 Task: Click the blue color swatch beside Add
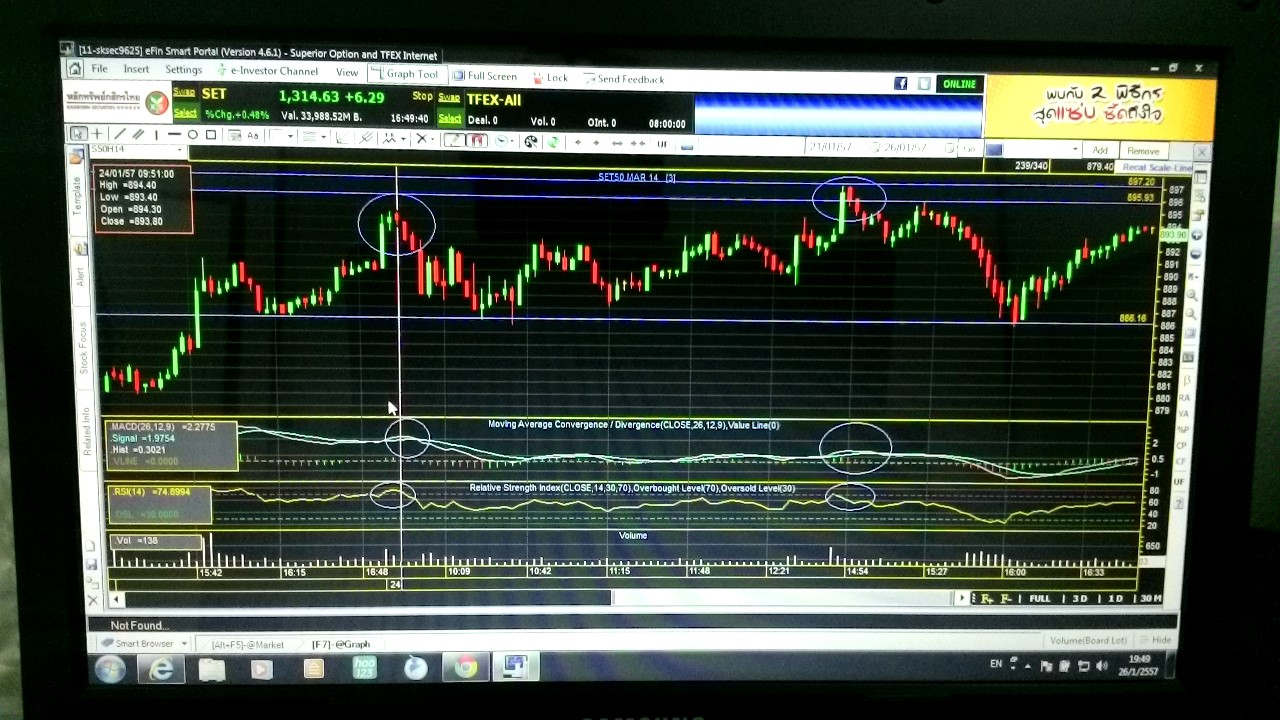pos(994,150)
